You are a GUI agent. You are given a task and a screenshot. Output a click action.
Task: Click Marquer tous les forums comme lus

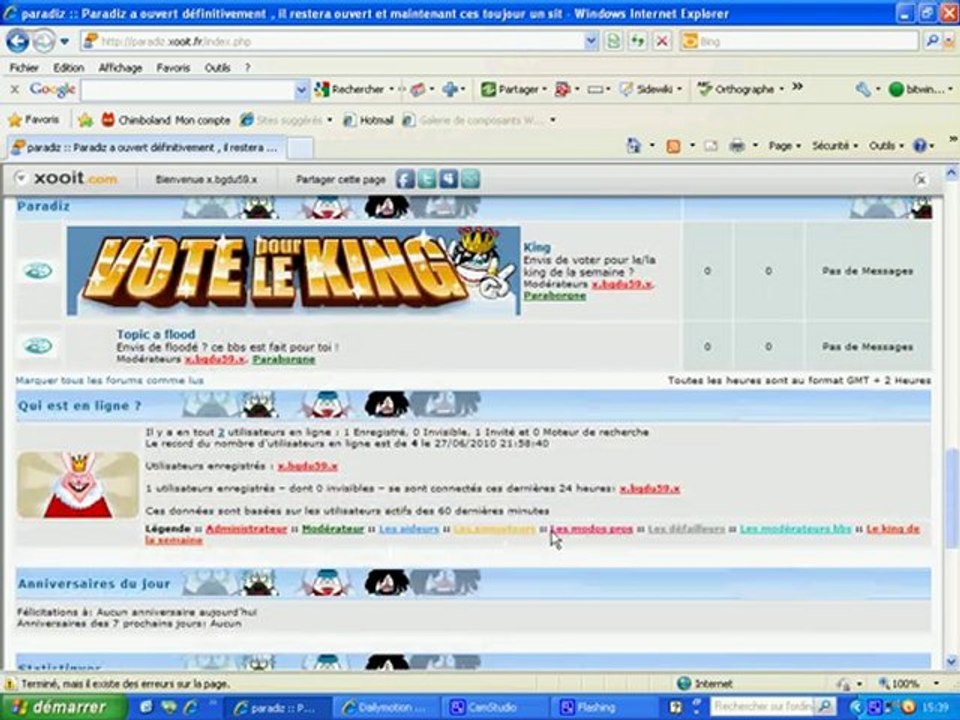tap(110, 380)
